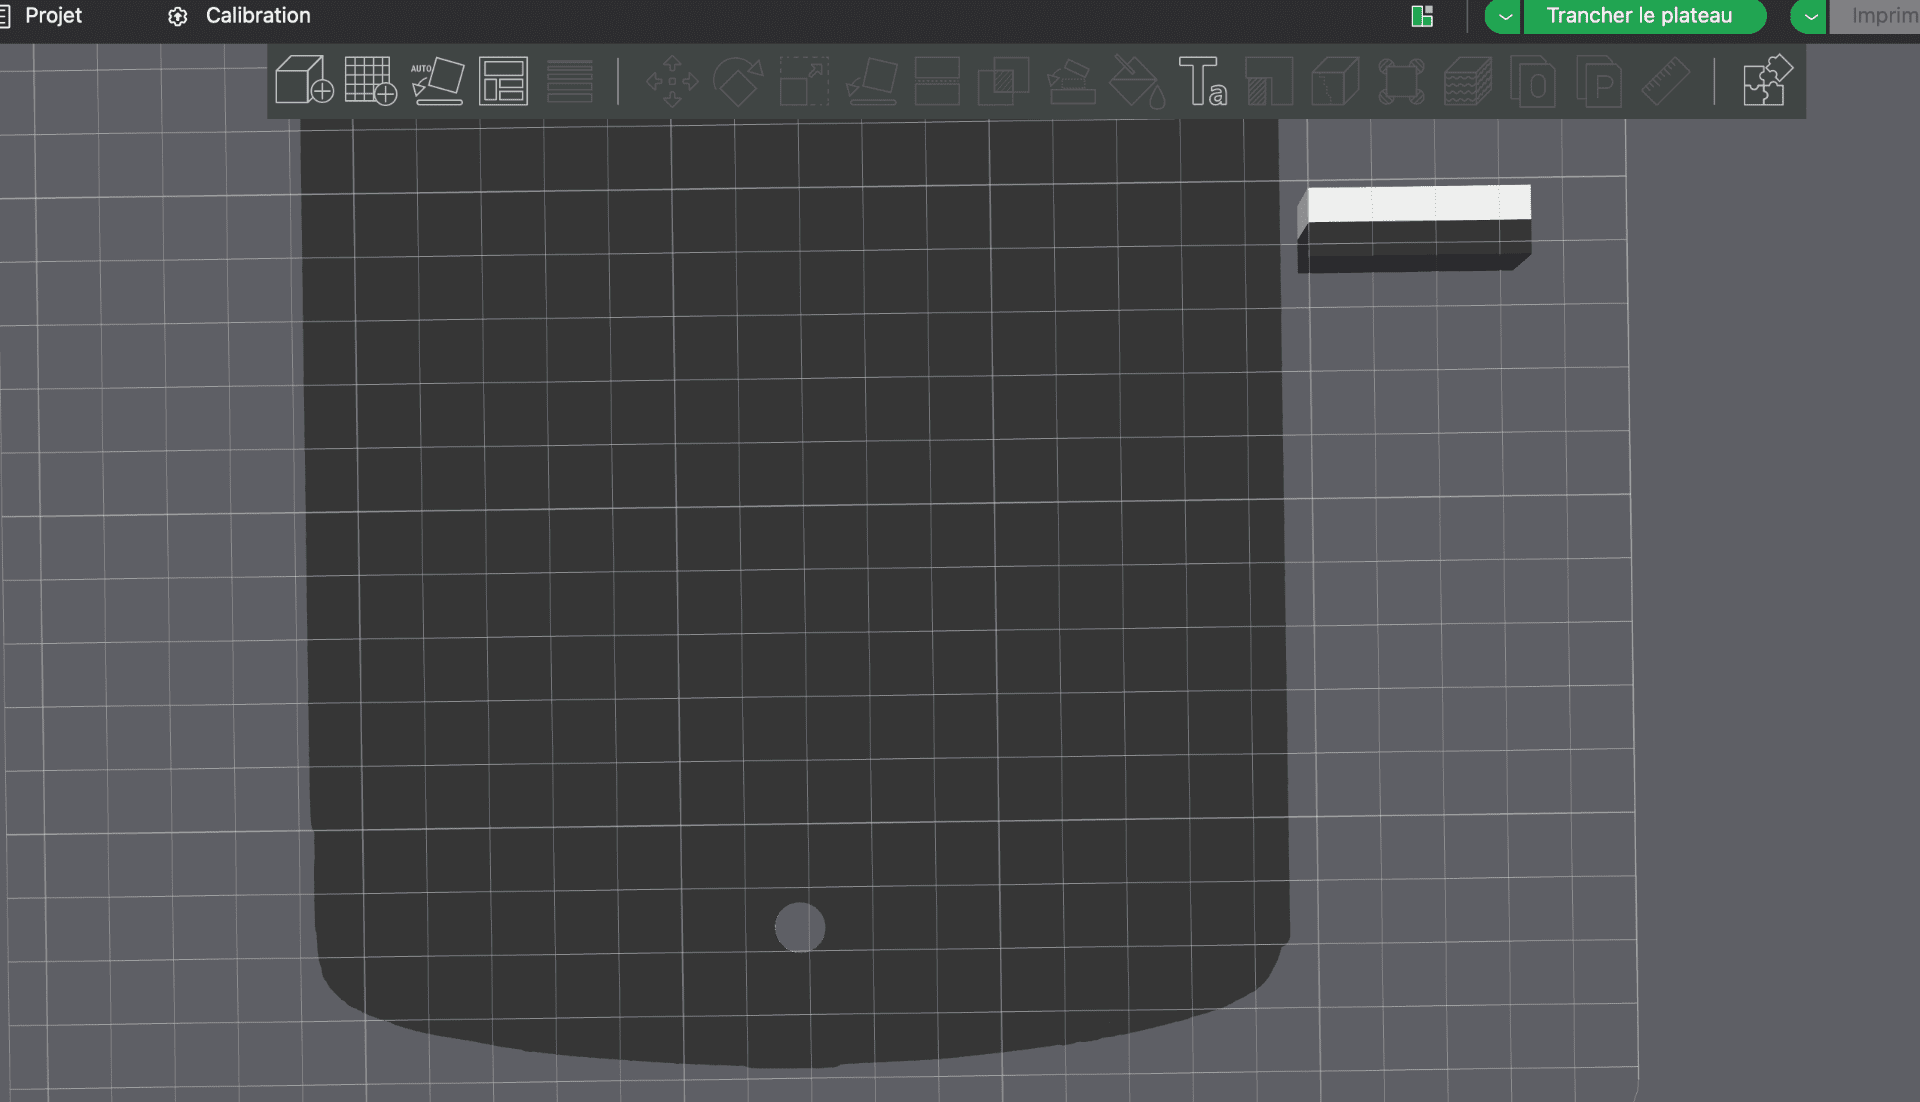Select the Move tool arrows icon
The height and width of the screenshot is (1102, 1920).
click(672, 81)
